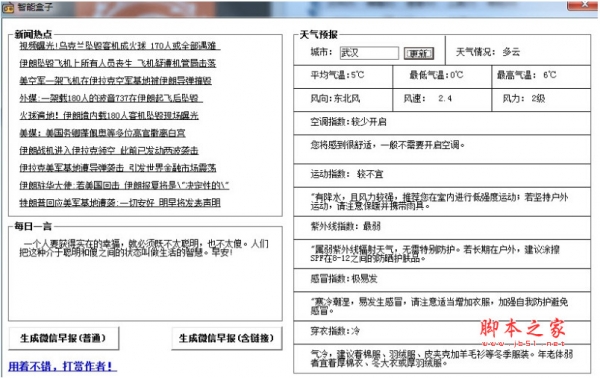Click the 属弱紫外线辐射天气 description
Image resolution: width=600 pixels, height=378 pixels.
[x=442, y=254]
